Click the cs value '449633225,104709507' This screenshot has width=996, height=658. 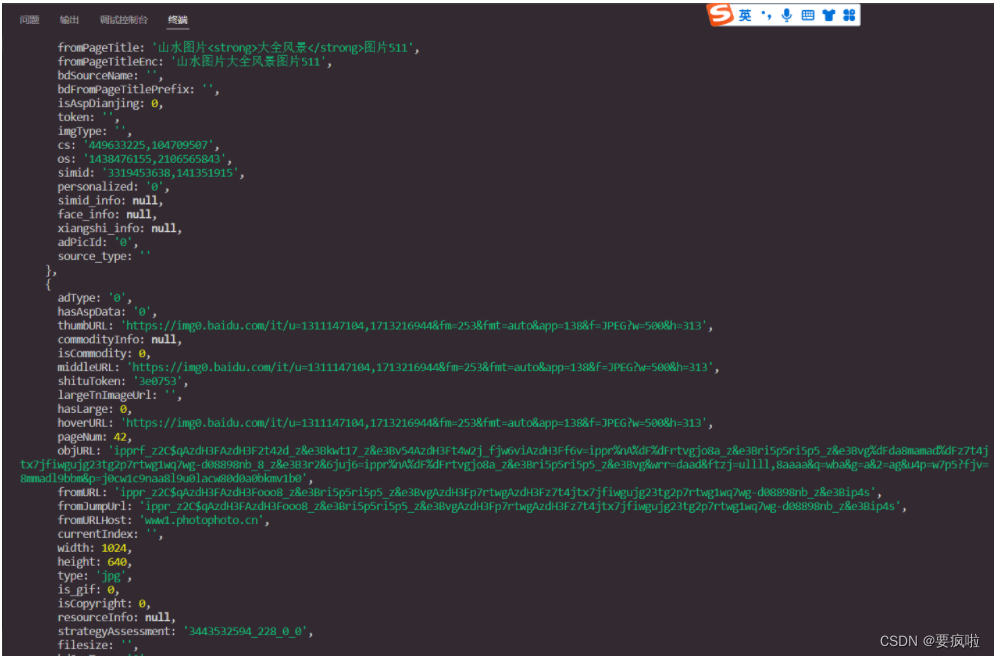pos(148,145)
